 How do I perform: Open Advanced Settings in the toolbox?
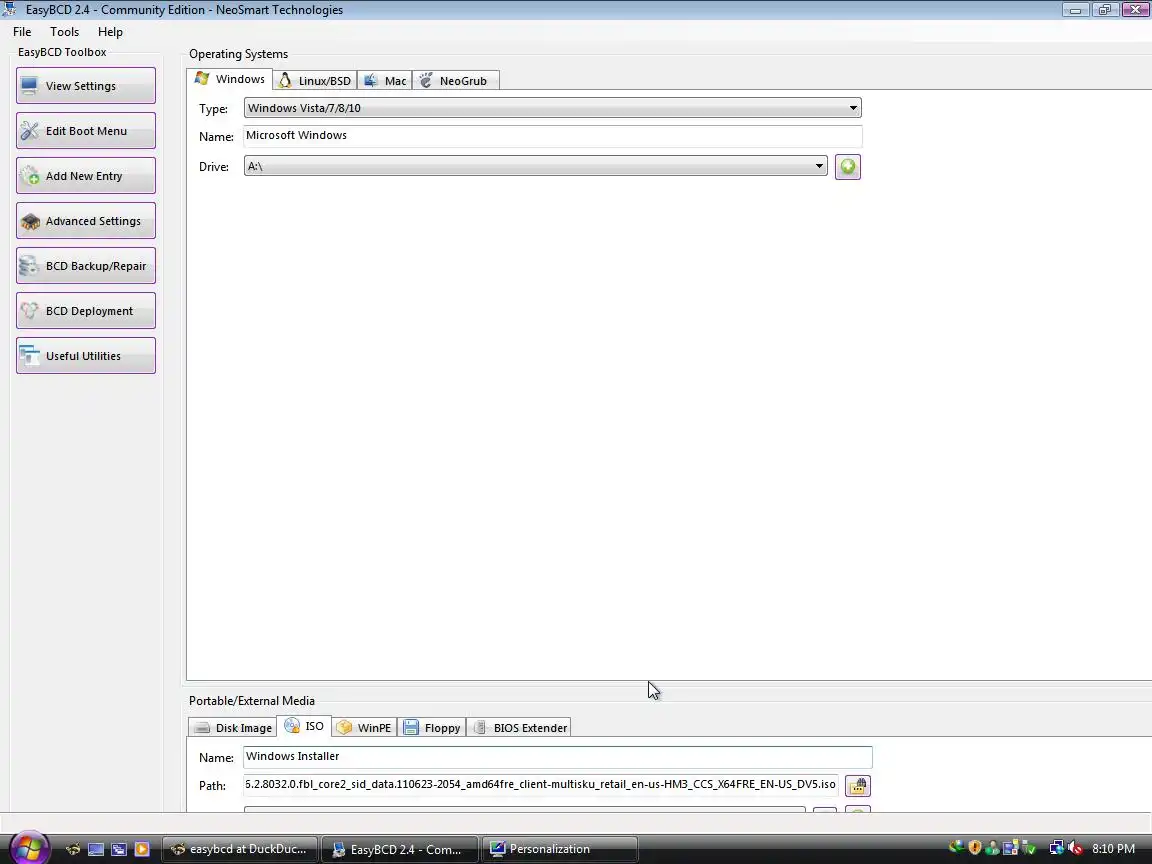pyautogui.click(x=86, y=220)
